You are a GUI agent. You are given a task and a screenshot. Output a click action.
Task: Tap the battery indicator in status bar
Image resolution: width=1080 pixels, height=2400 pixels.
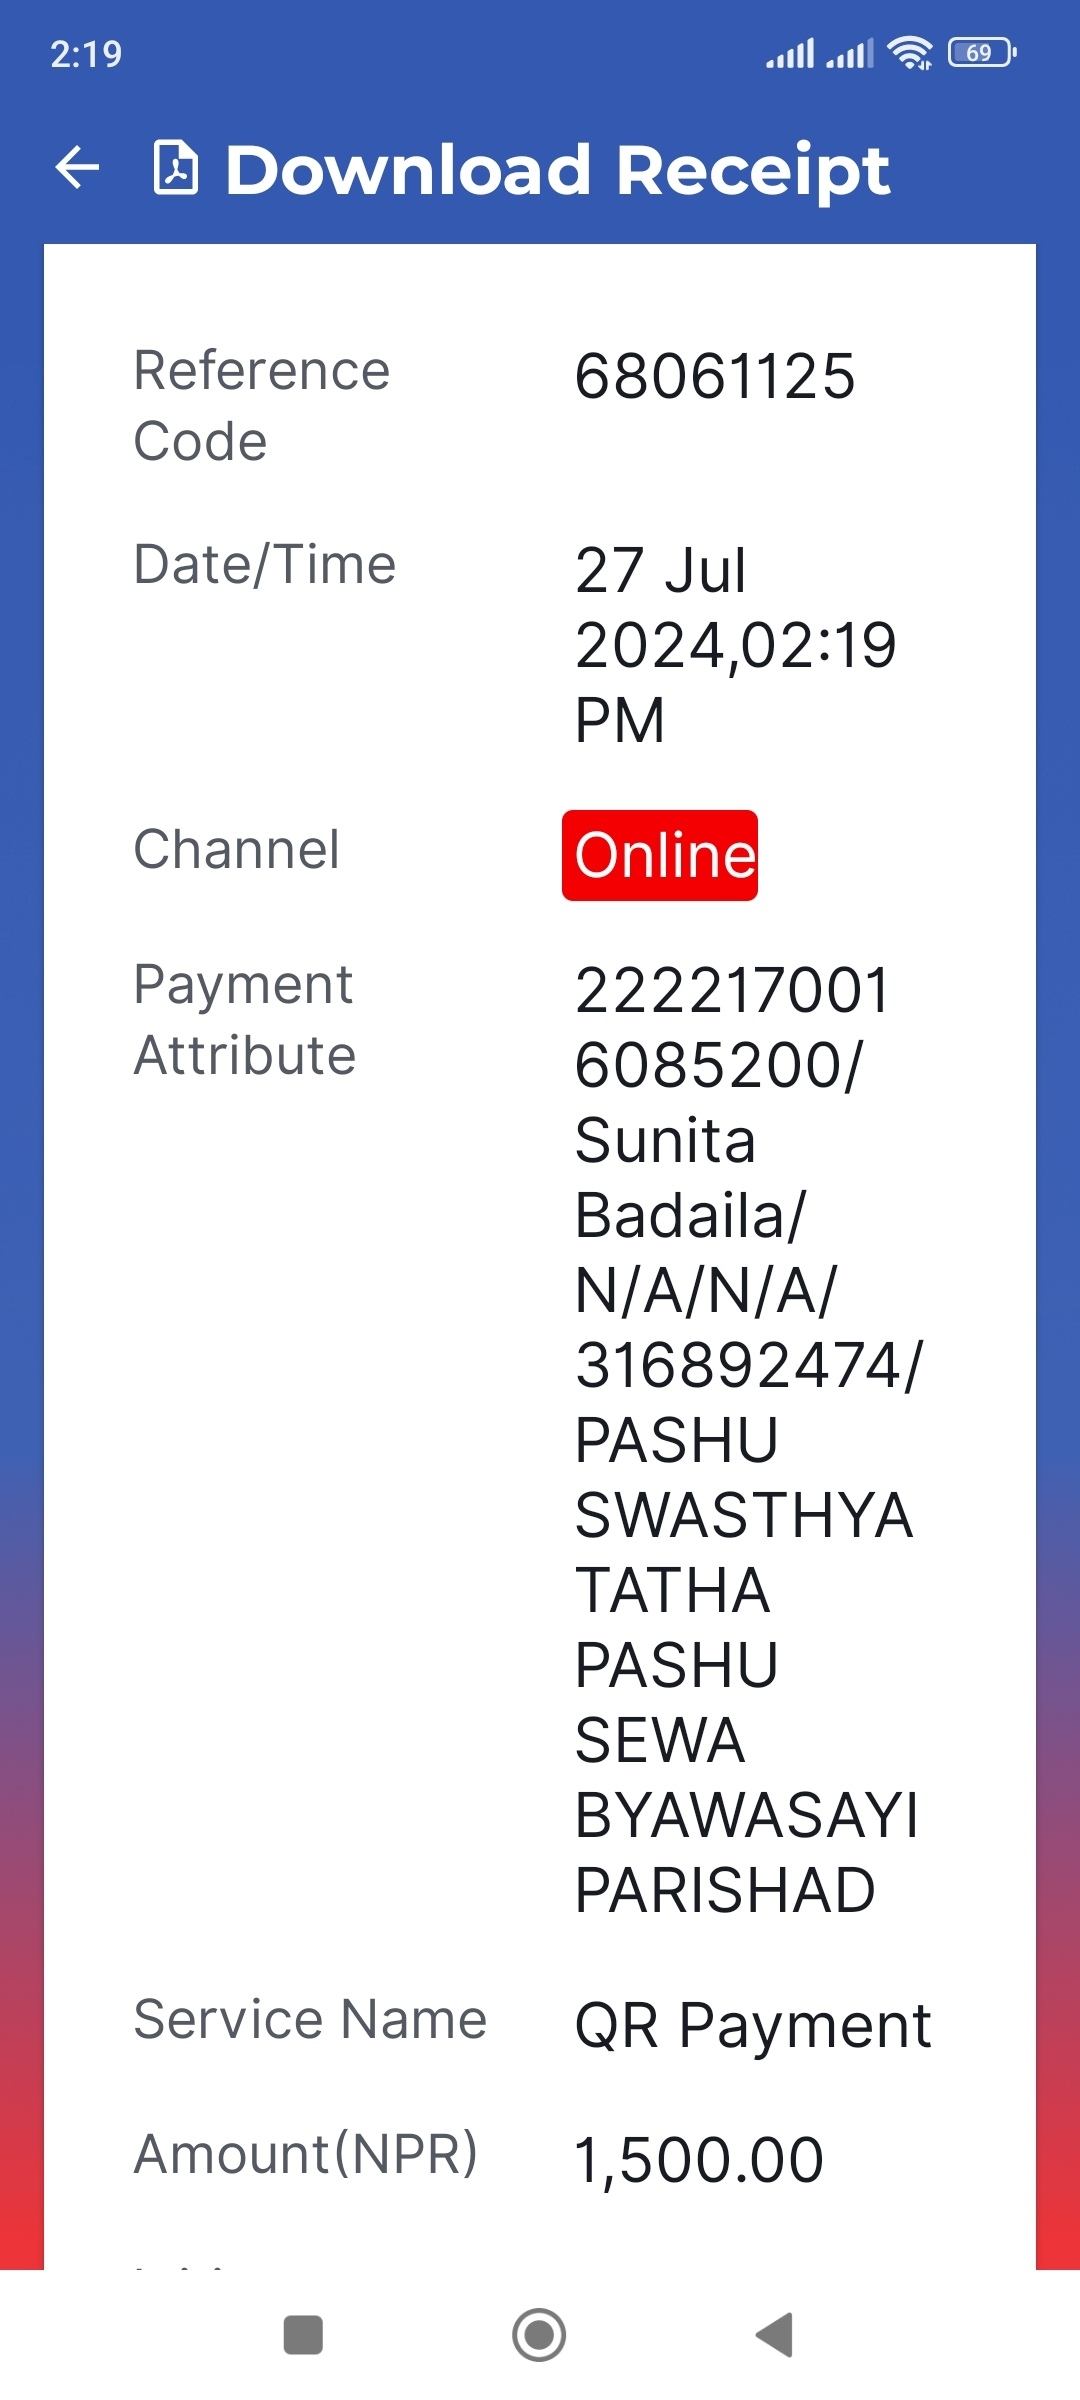click(982, 52)
